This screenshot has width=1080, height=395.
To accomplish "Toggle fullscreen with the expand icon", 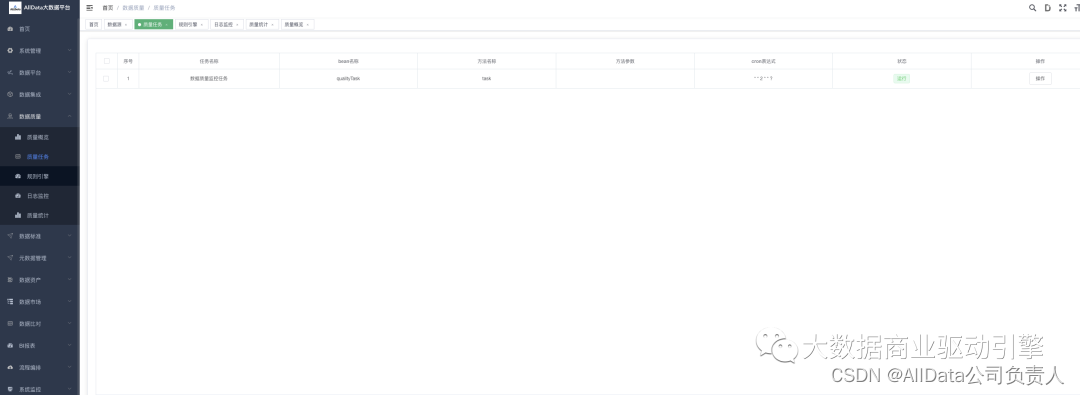I will tap(1063, 8).
